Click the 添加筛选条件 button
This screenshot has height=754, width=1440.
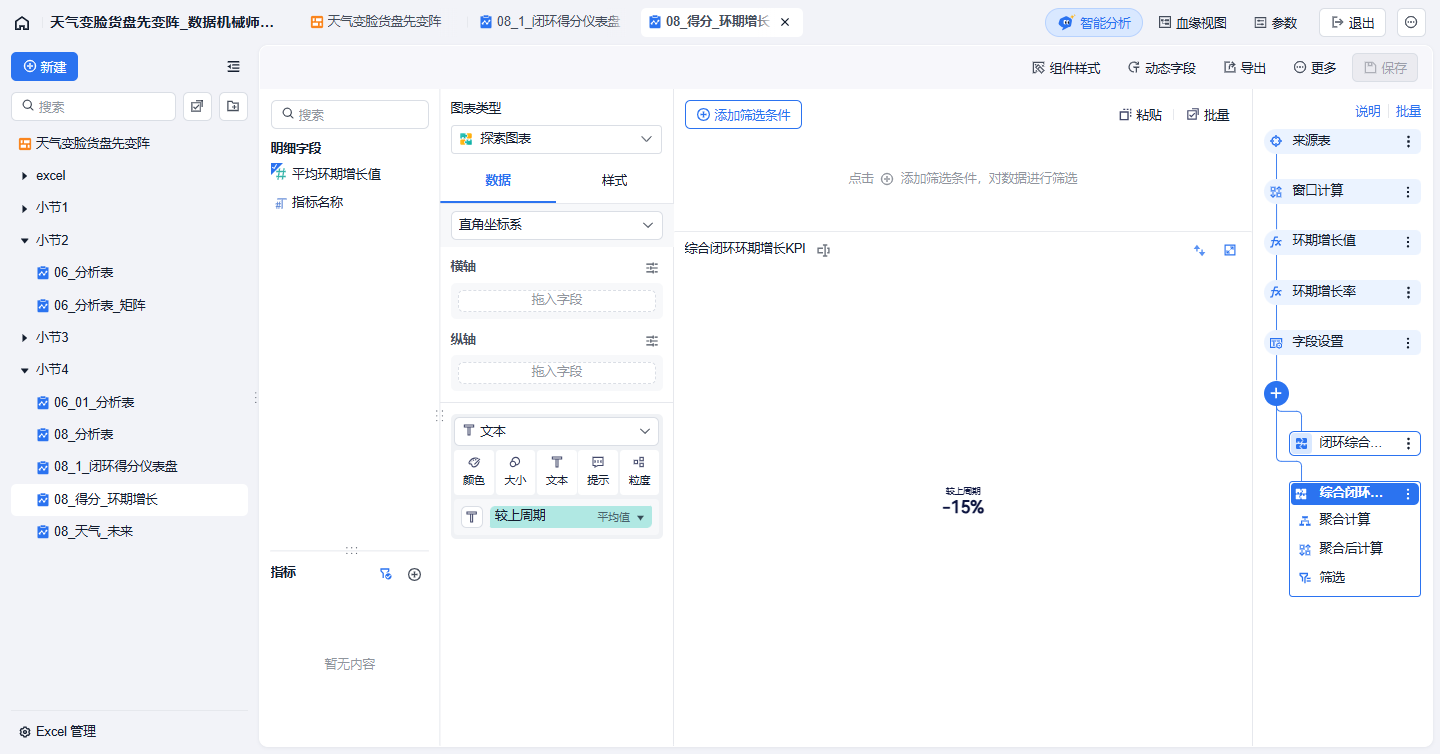(x=743, y=115)
